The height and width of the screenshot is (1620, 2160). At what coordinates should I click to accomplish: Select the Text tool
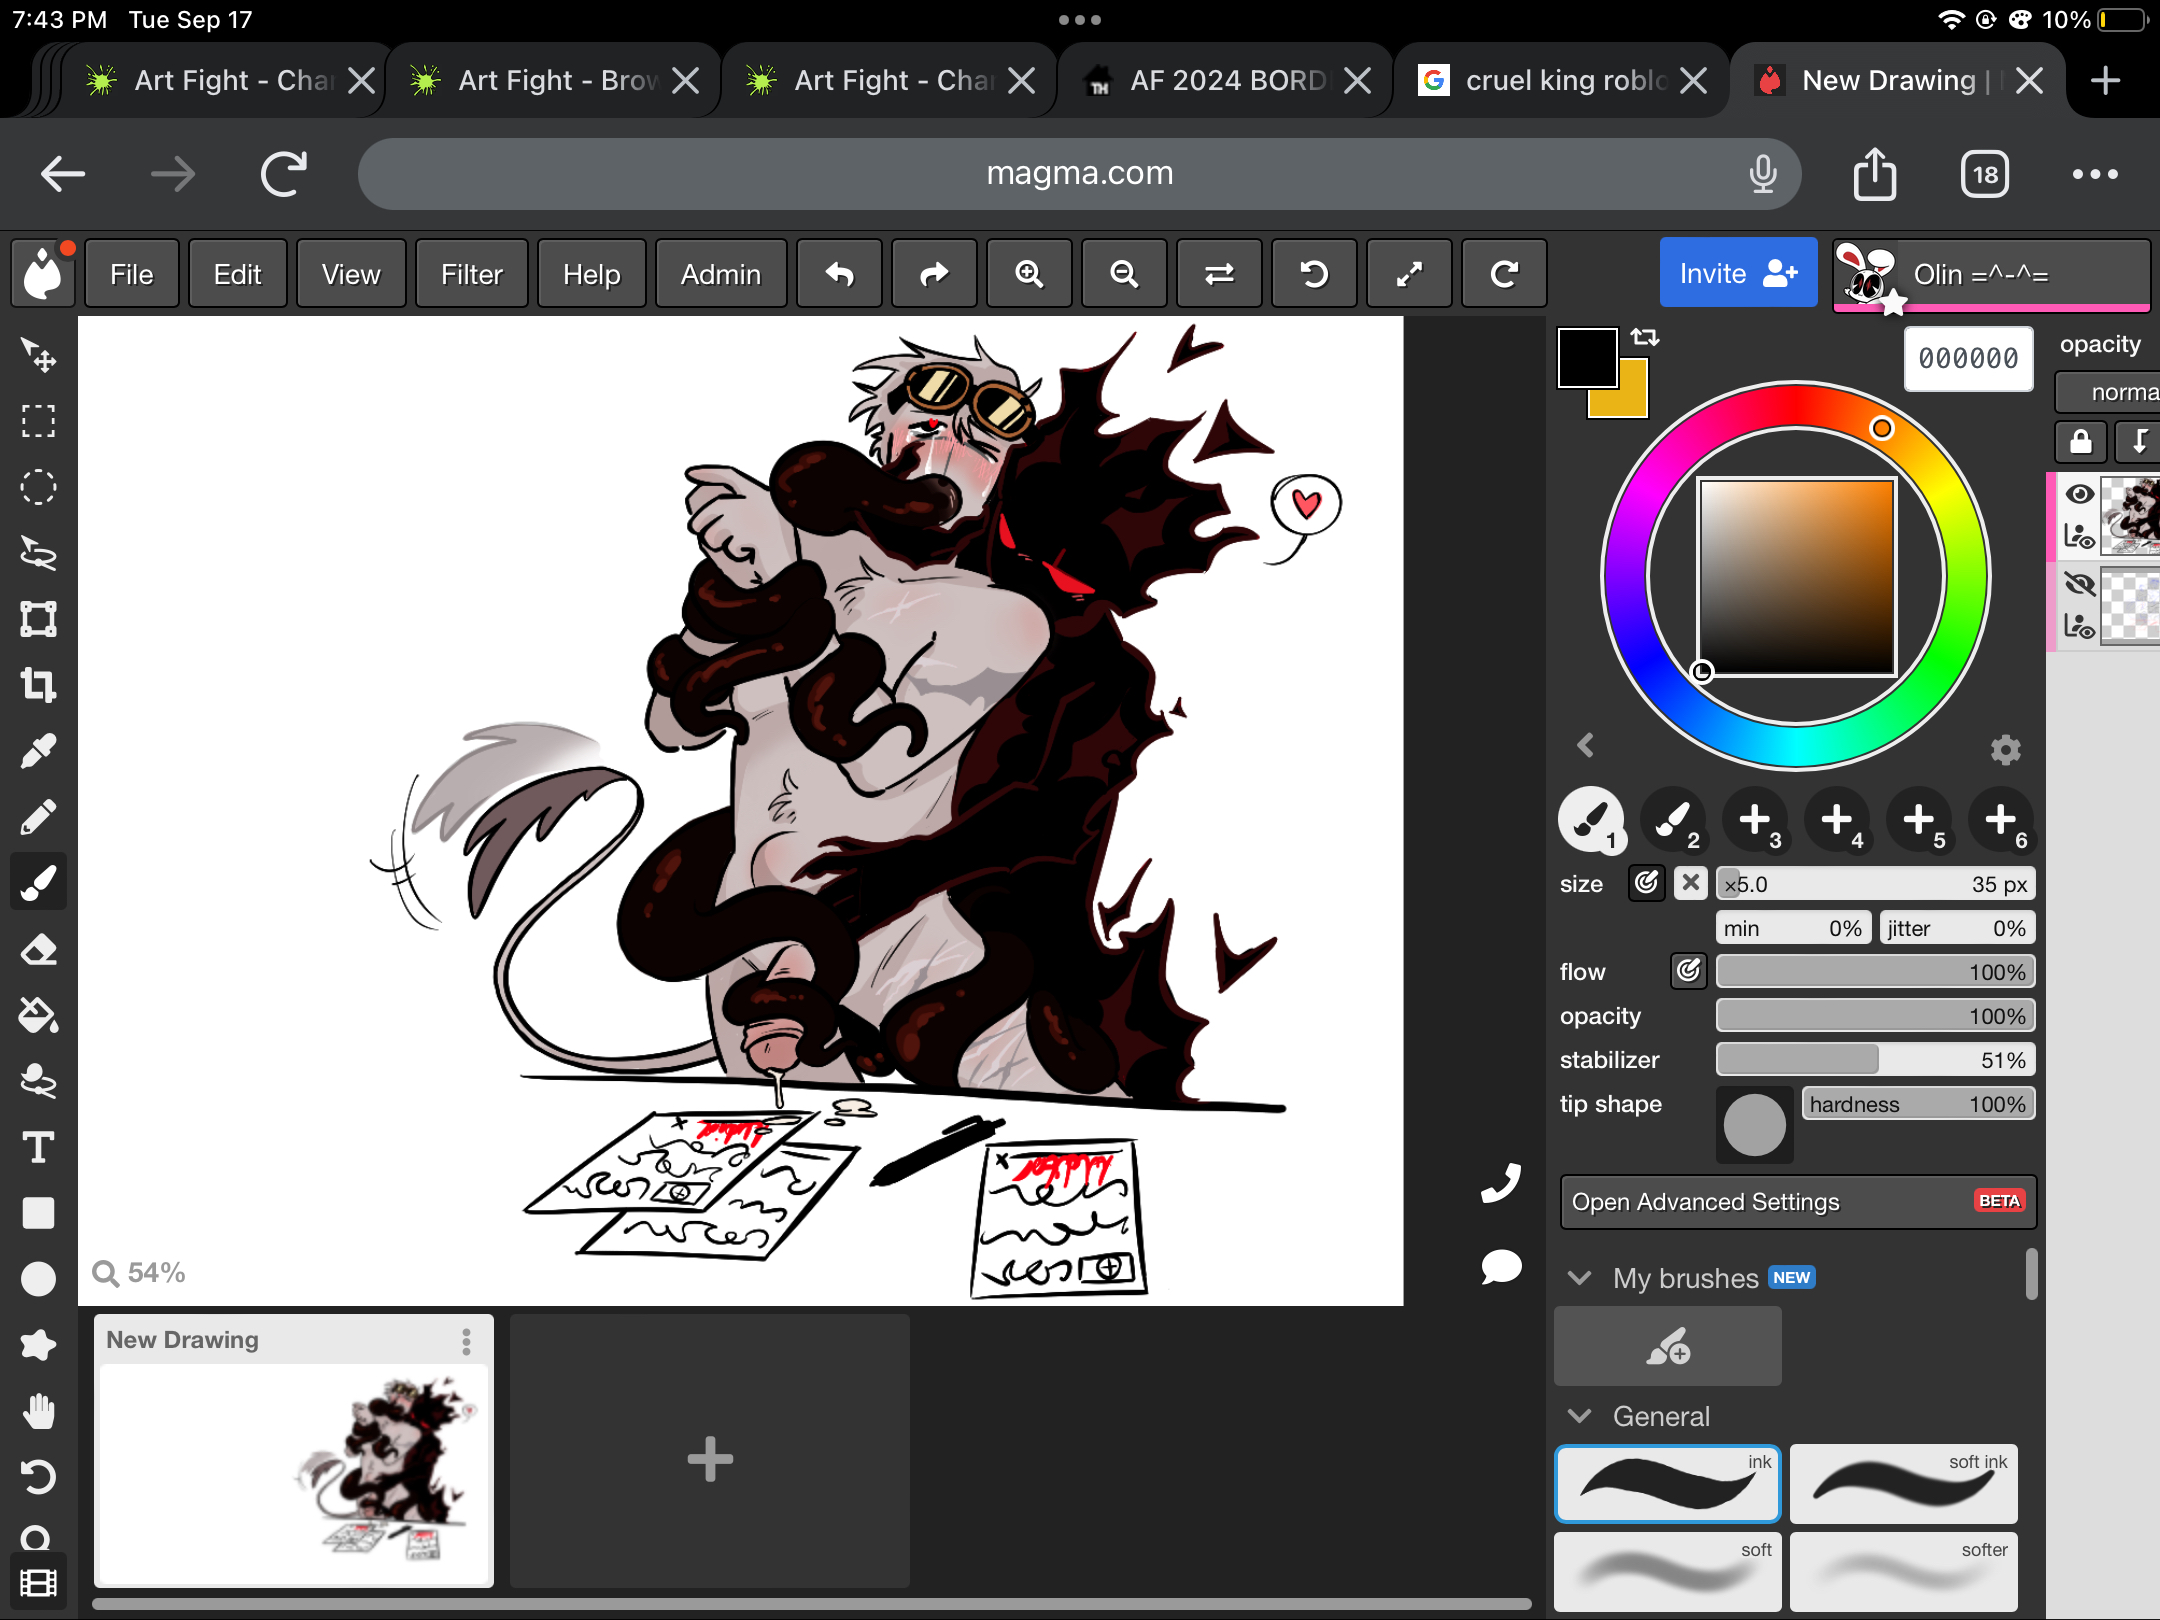click(x=38, y=1148)
